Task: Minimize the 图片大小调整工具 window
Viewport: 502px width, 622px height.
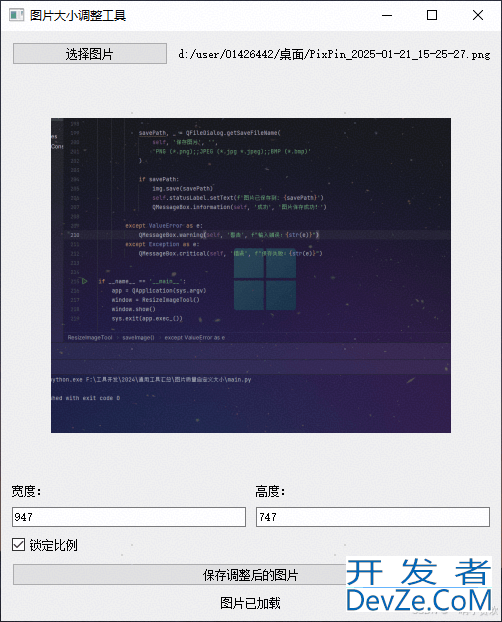Action: 387,15
